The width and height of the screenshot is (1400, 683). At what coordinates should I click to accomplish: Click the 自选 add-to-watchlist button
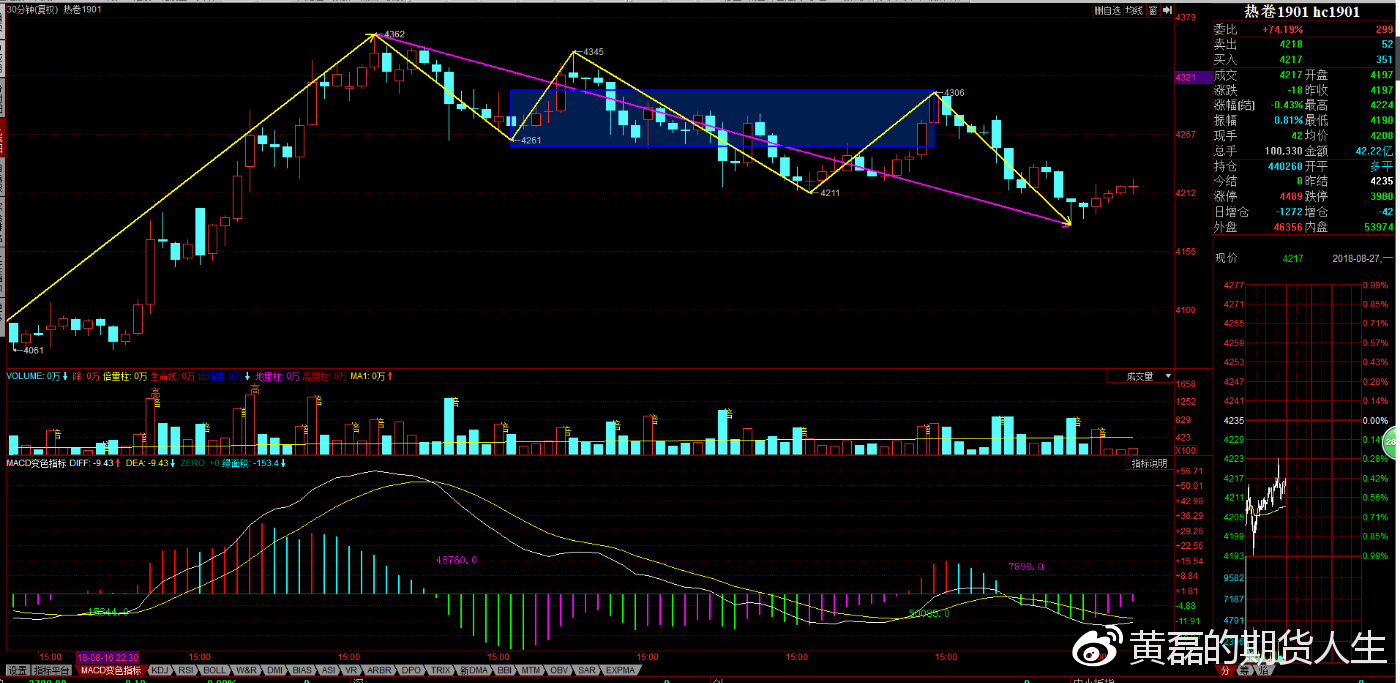1107,10
